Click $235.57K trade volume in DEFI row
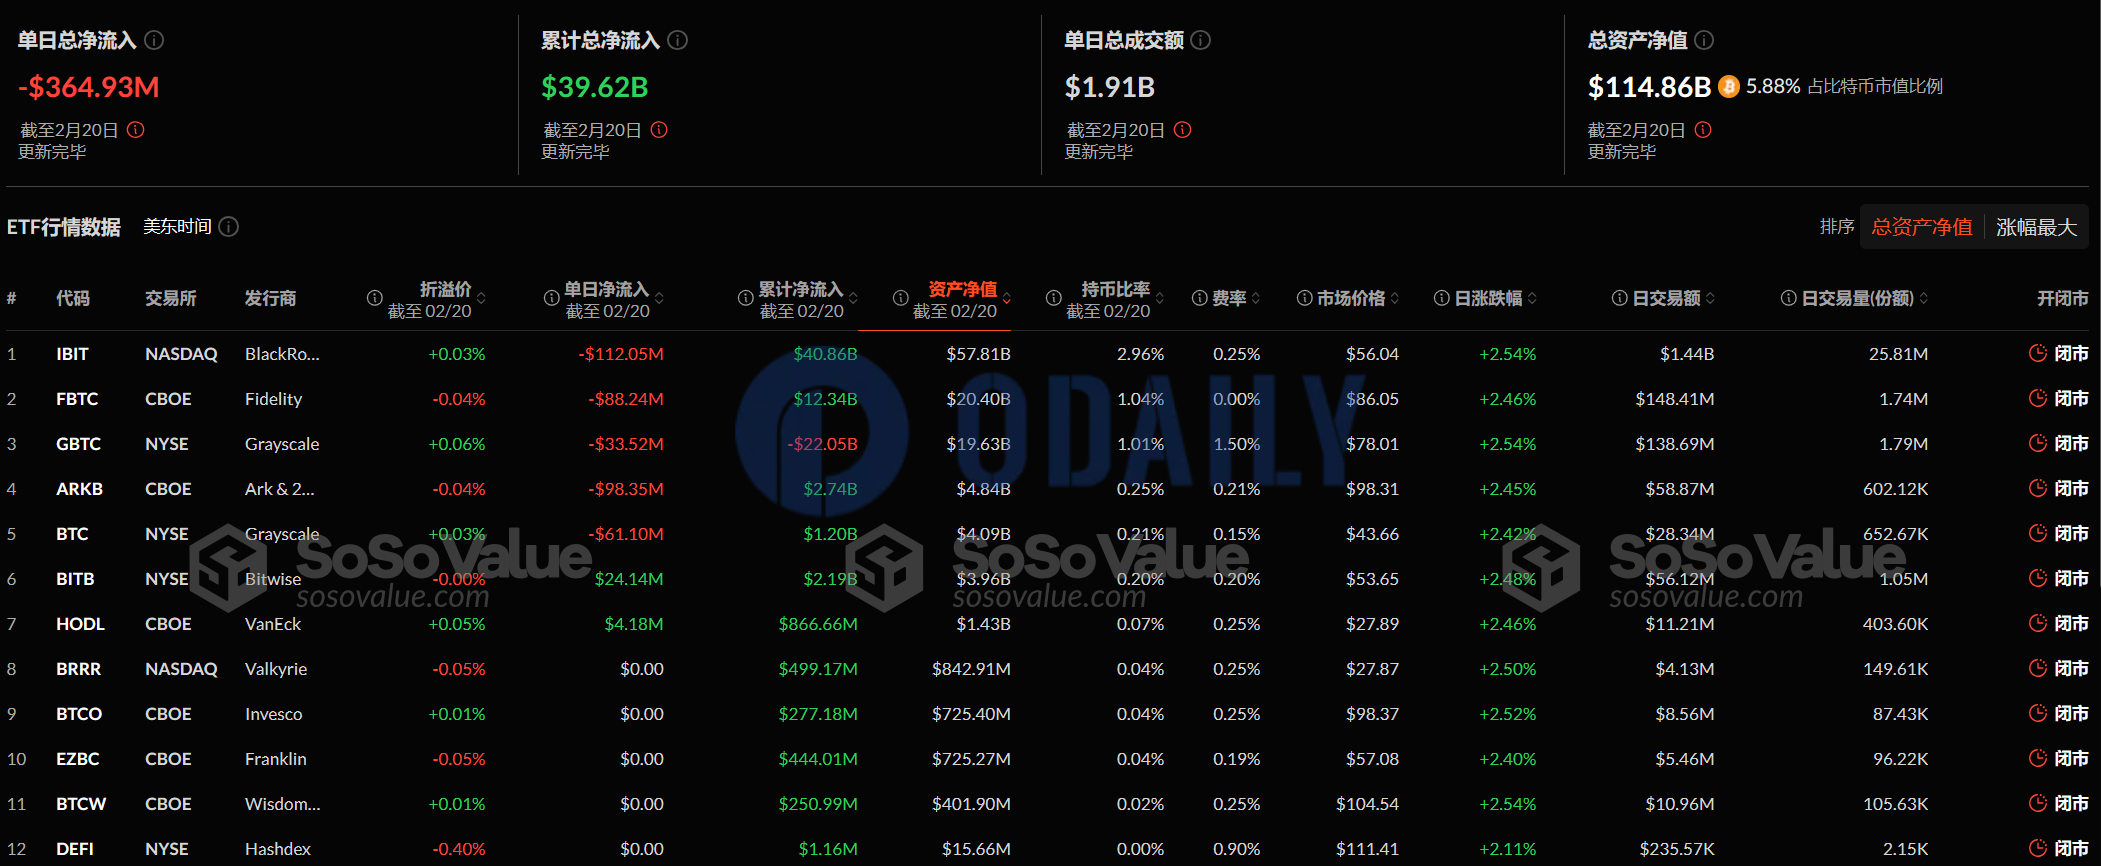This screenshot has height=866, width=2101. [x=1677, y=849]
